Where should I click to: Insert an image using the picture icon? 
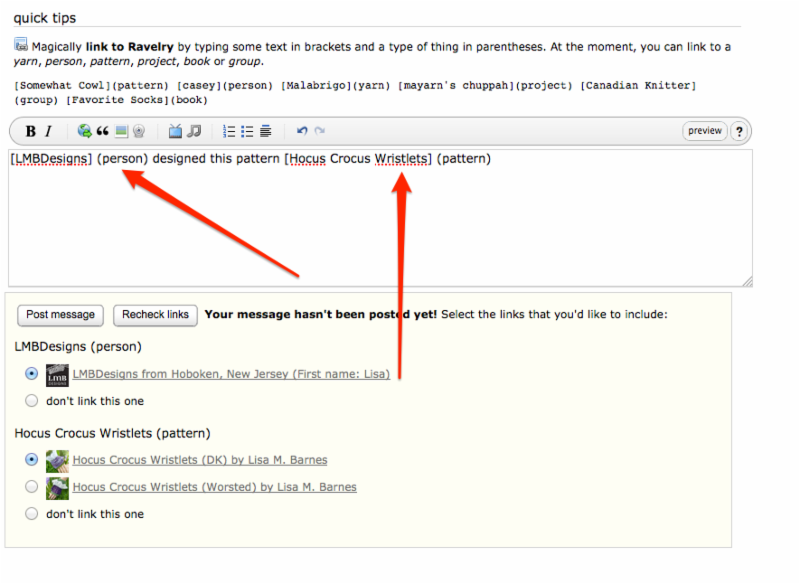tap(121, 131)
